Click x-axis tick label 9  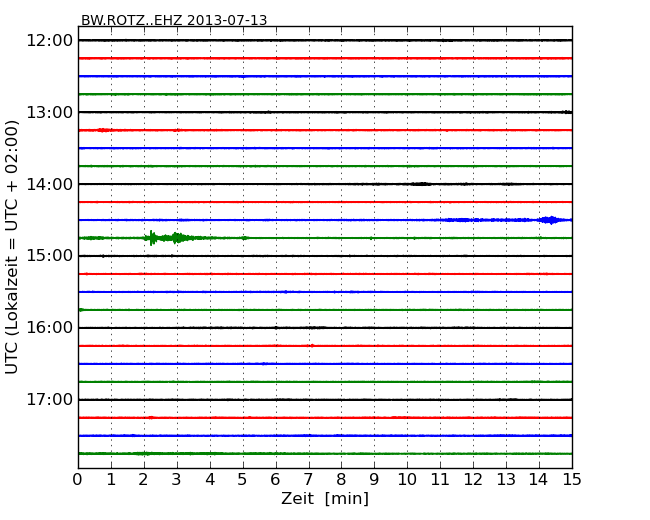click(374, 480)
